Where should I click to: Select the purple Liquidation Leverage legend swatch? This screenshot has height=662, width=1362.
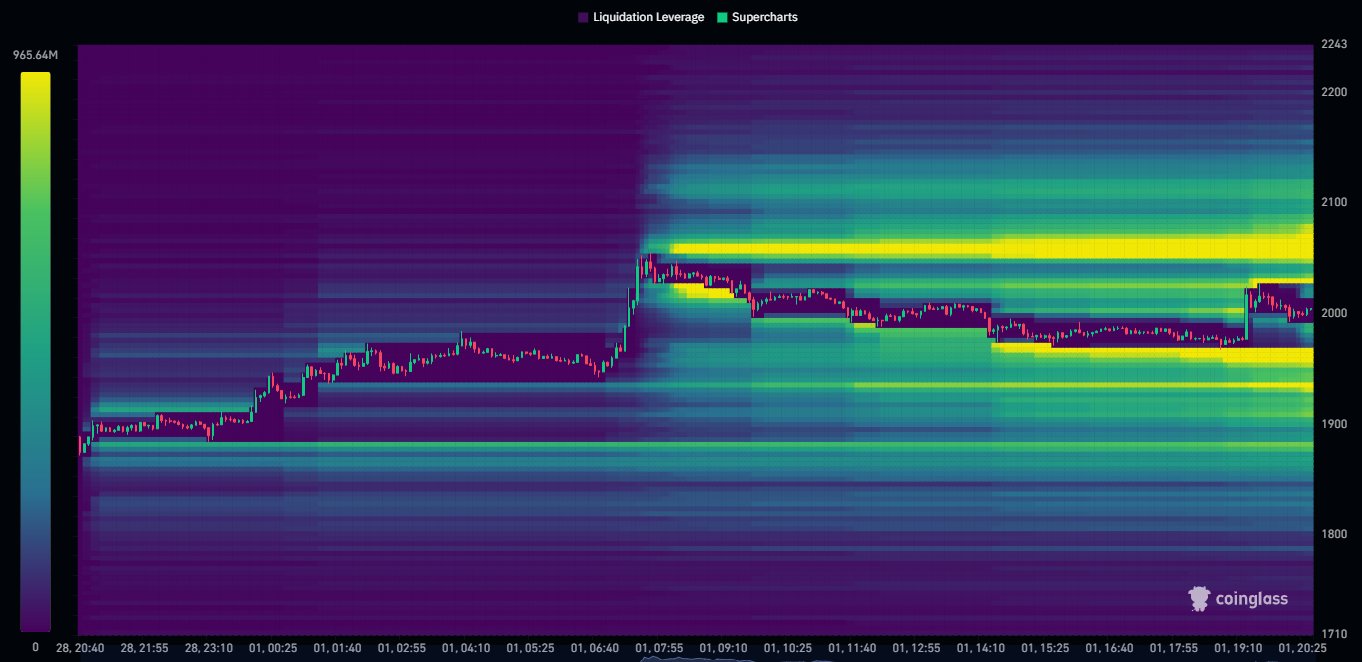[x=581, y=17]
